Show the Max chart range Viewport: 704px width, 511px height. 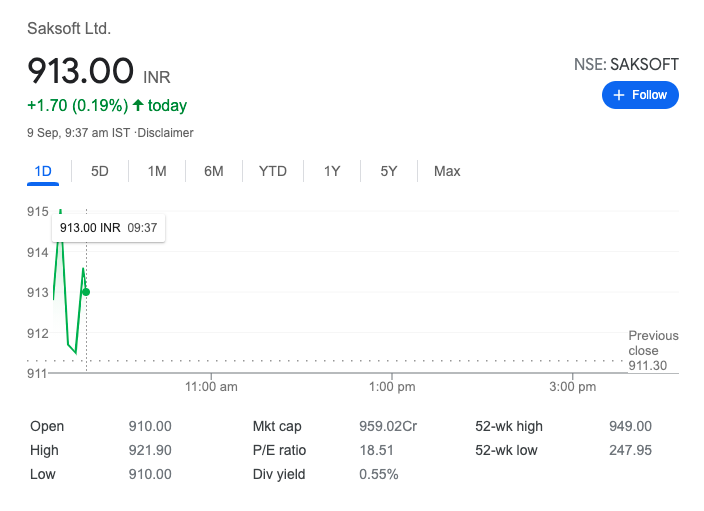click(447, 171)
